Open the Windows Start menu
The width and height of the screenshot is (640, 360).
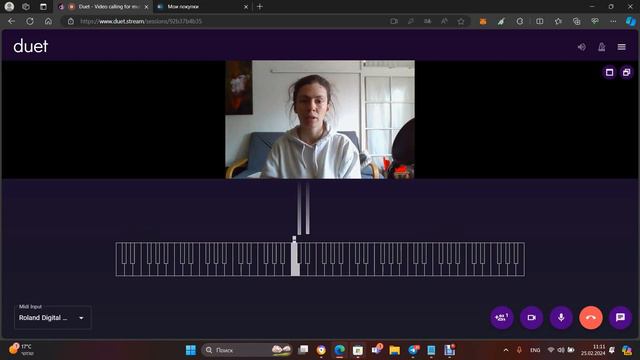click(x=191, y=350)
